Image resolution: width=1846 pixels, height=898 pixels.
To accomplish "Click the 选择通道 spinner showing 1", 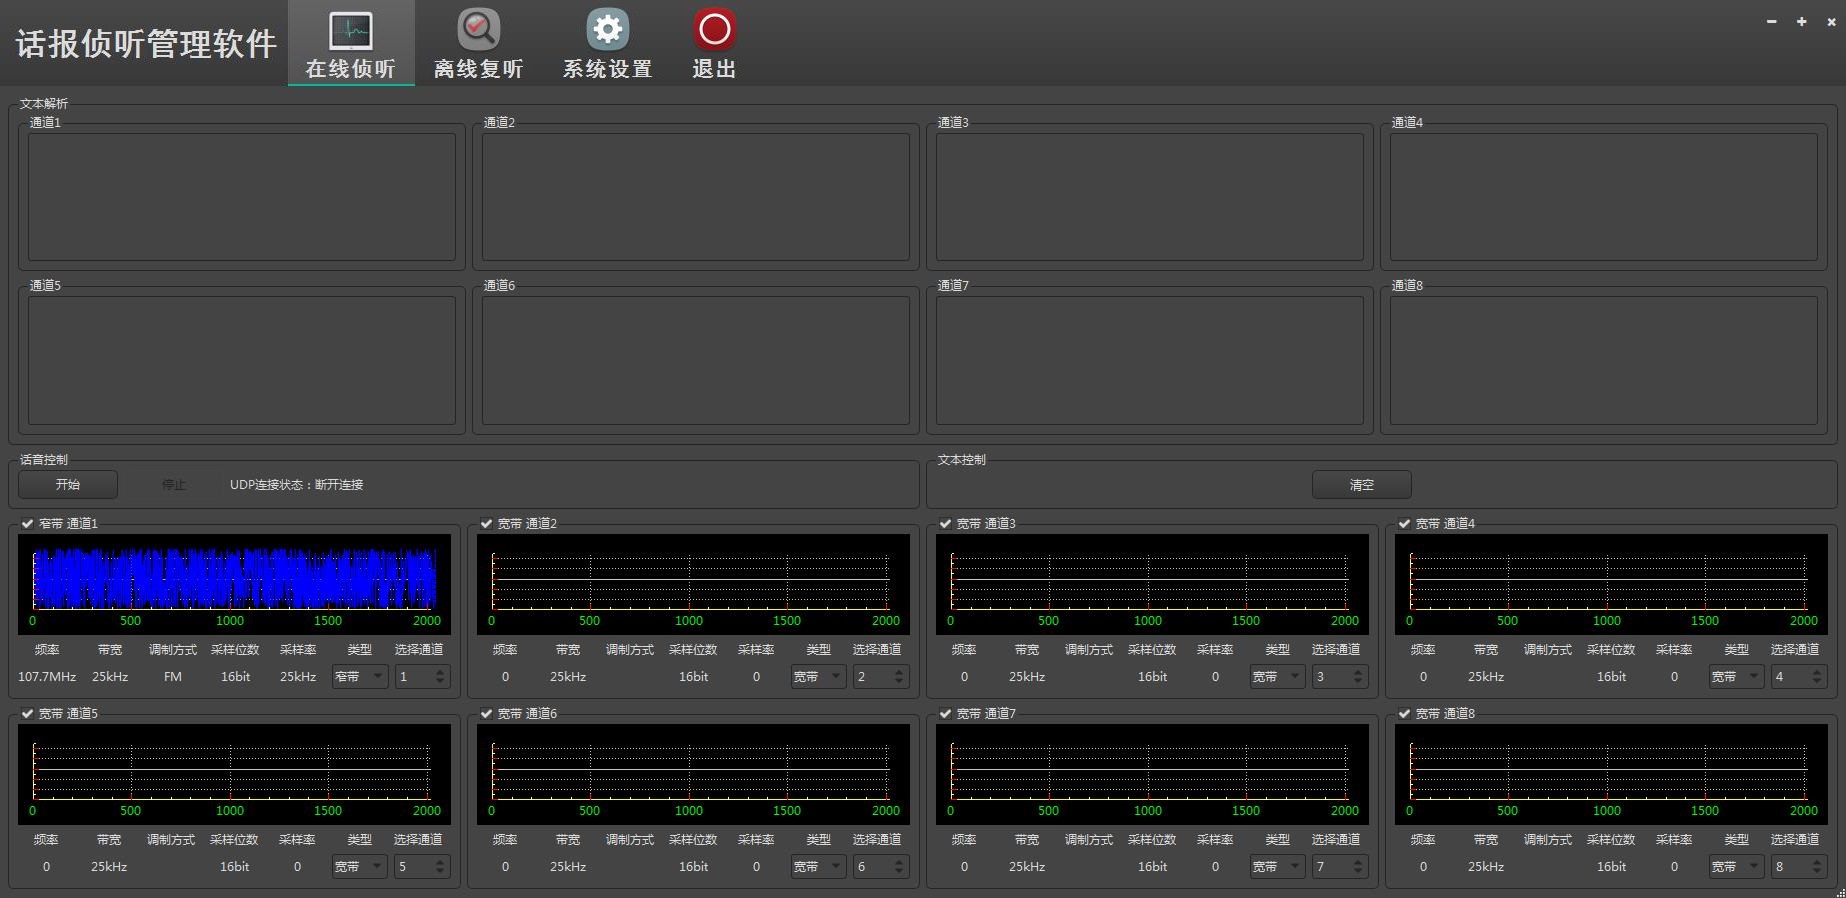I will click(422, 677).
